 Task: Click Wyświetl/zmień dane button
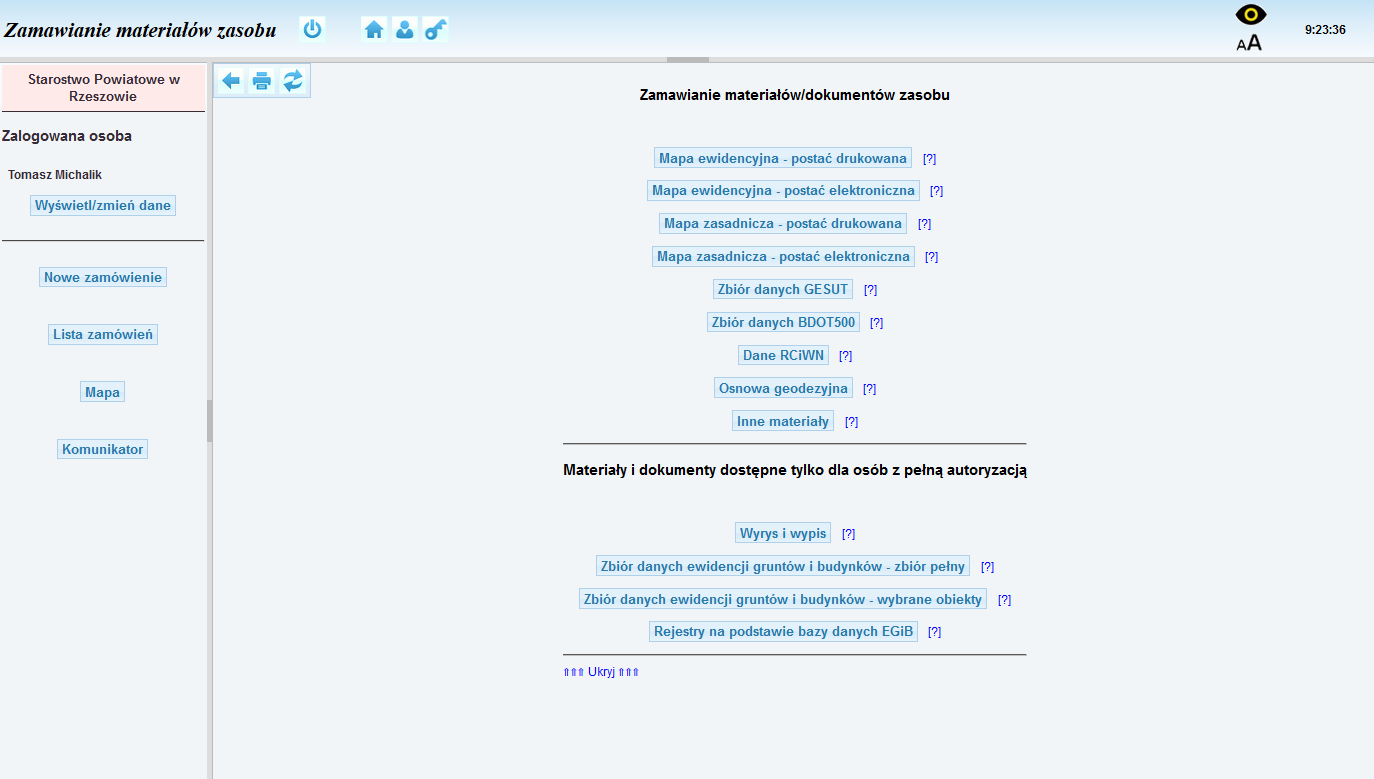click(103, 205)
